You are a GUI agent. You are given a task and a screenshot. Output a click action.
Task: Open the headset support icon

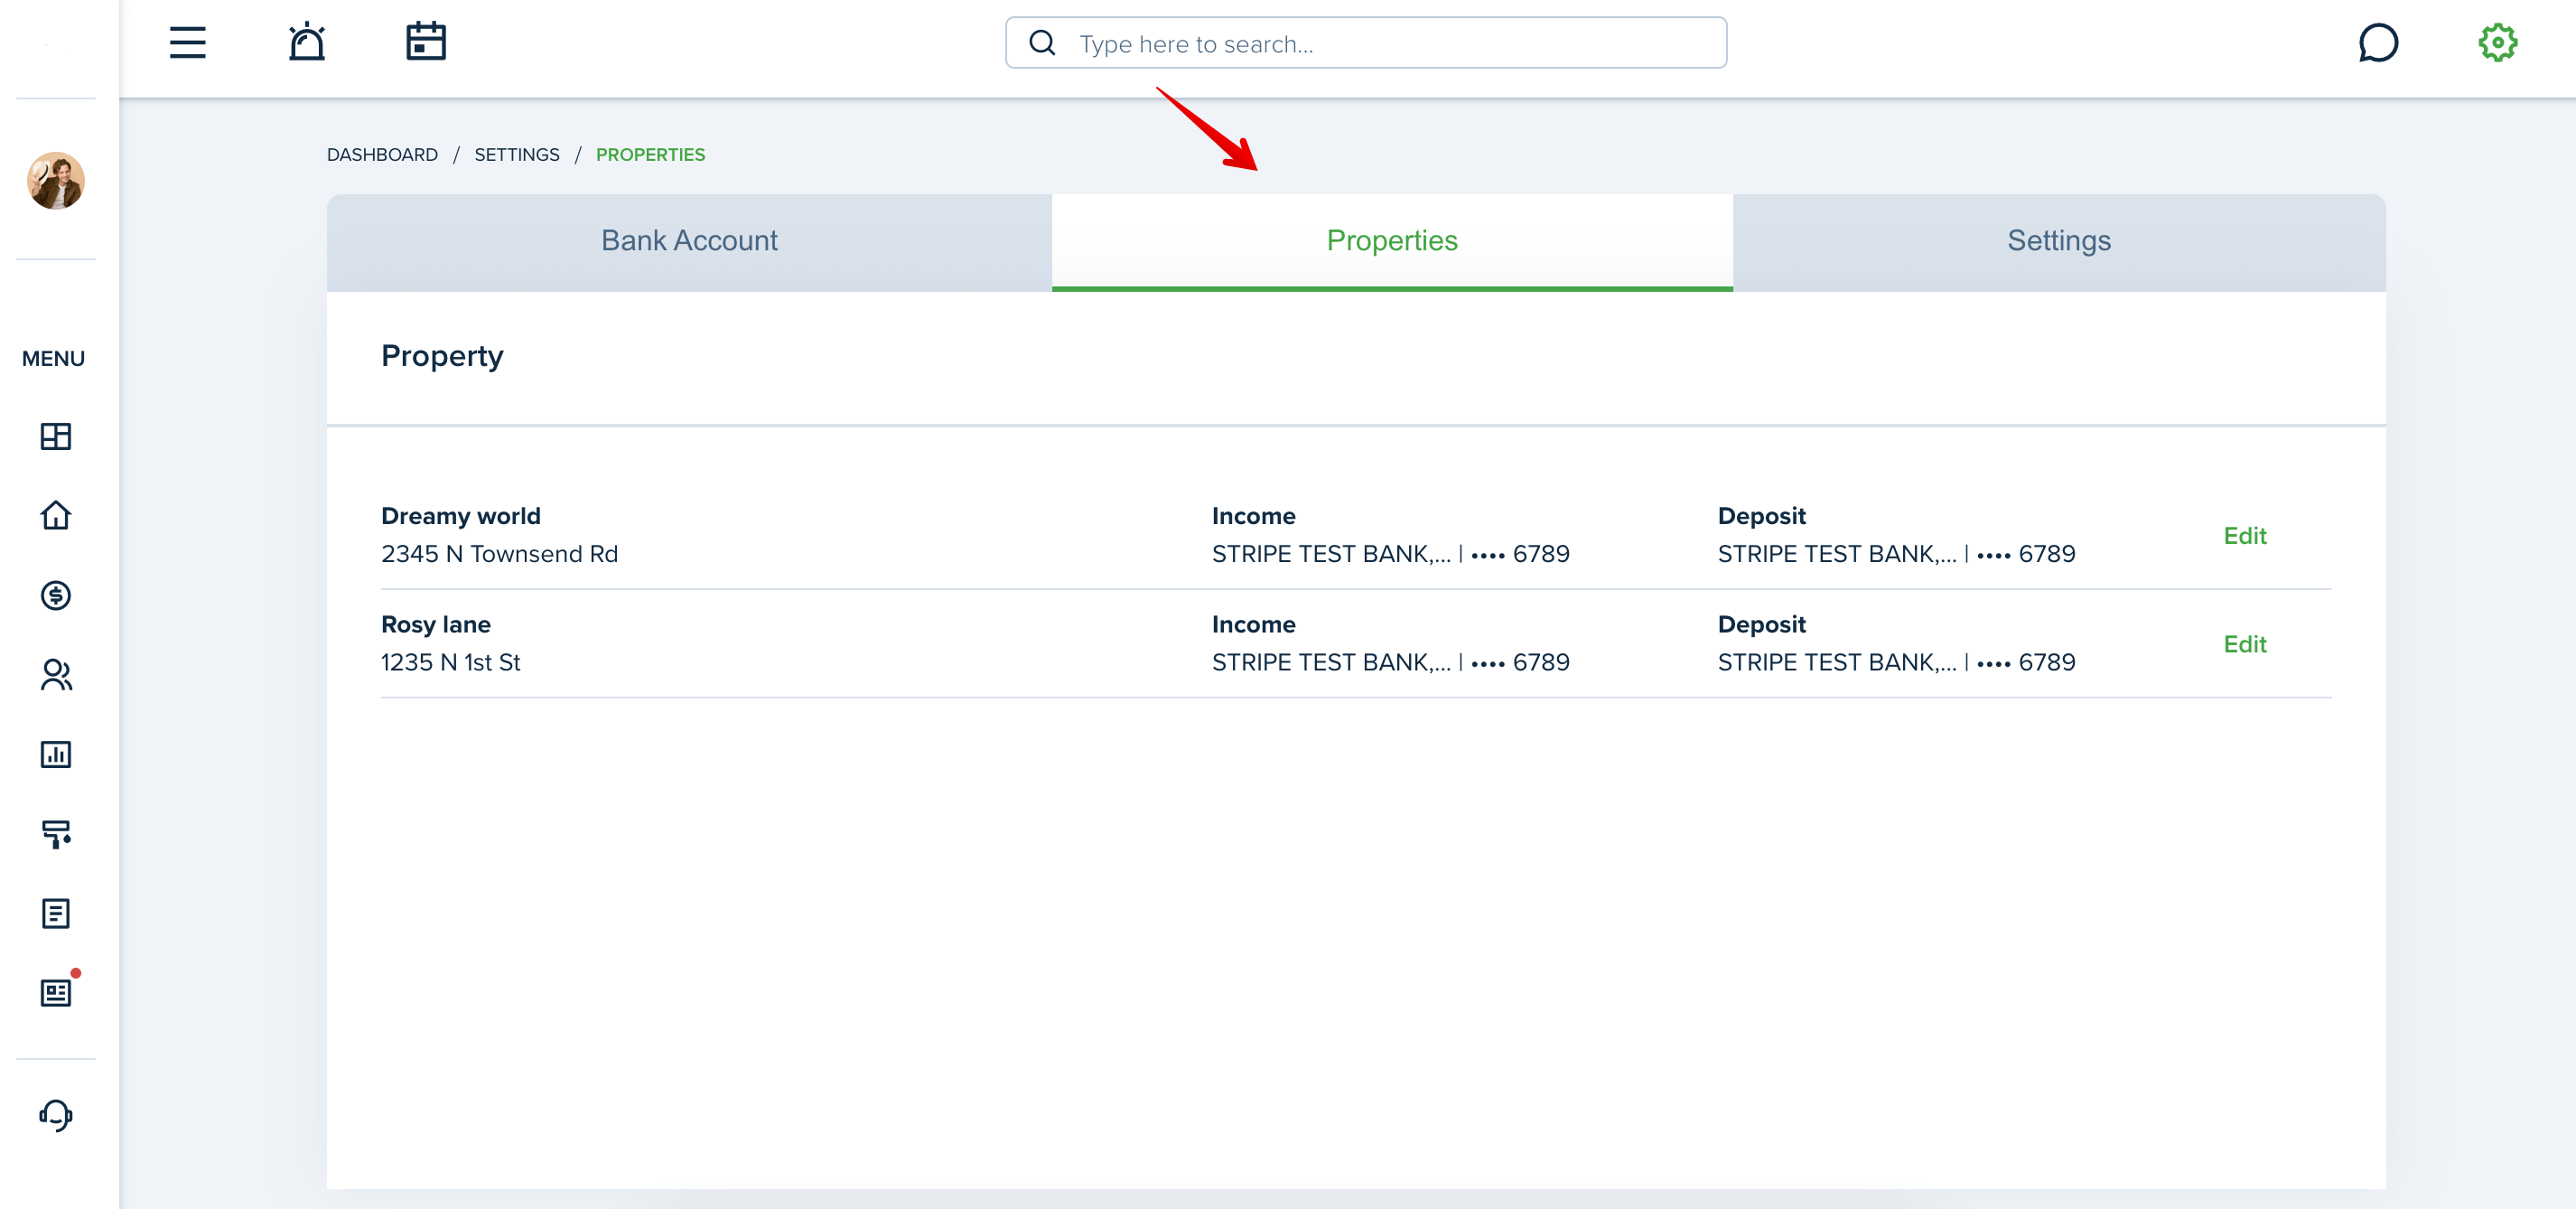point(56,1115)
